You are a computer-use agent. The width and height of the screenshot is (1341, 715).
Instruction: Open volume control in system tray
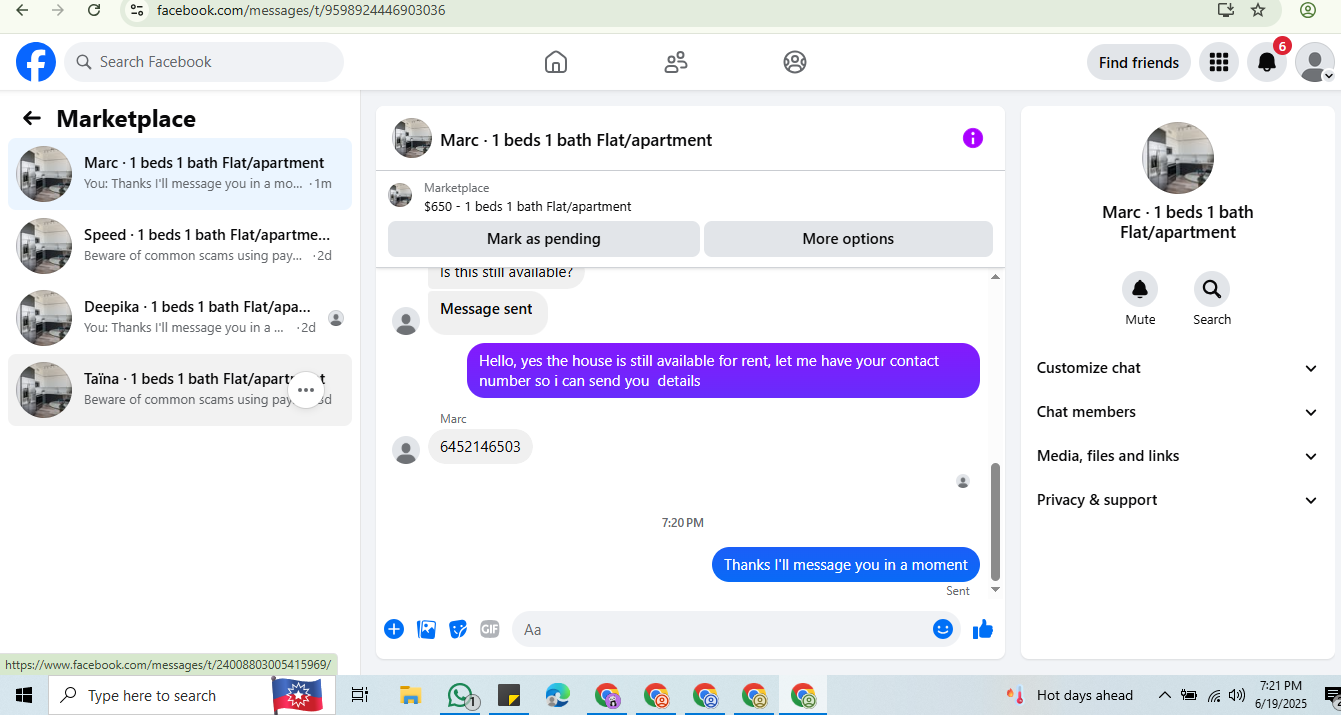point(1237,695)
